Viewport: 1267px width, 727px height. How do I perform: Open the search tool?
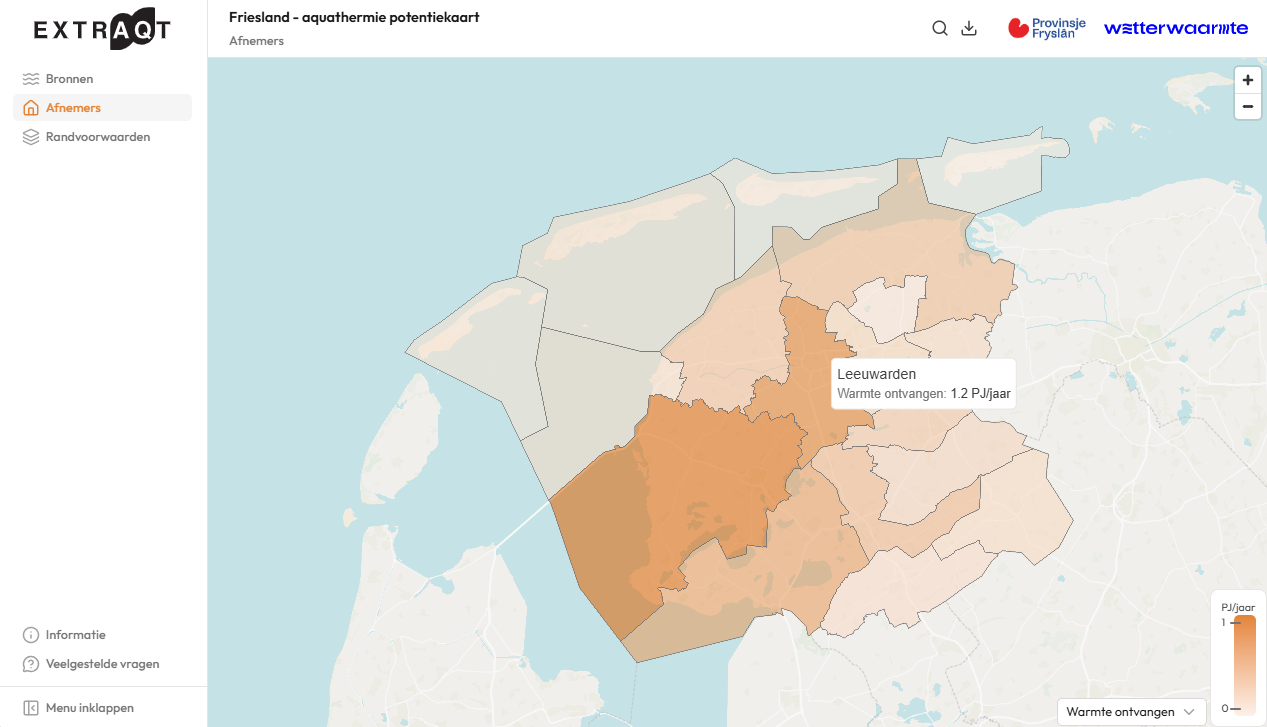[940, 28]
